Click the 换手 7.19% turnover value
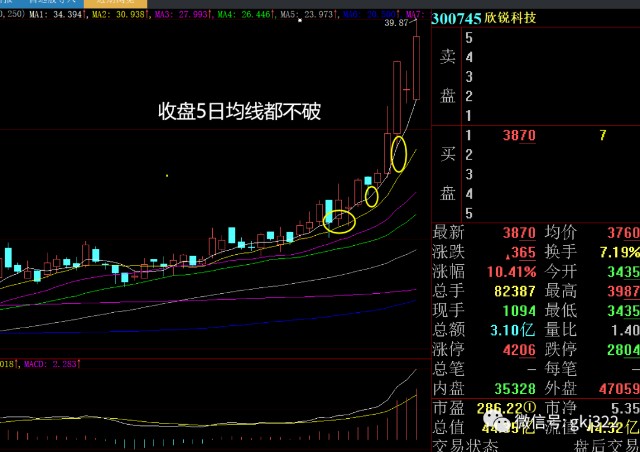Image resolution: width=640 pixels, height=452 pixels. pos(620,252)
